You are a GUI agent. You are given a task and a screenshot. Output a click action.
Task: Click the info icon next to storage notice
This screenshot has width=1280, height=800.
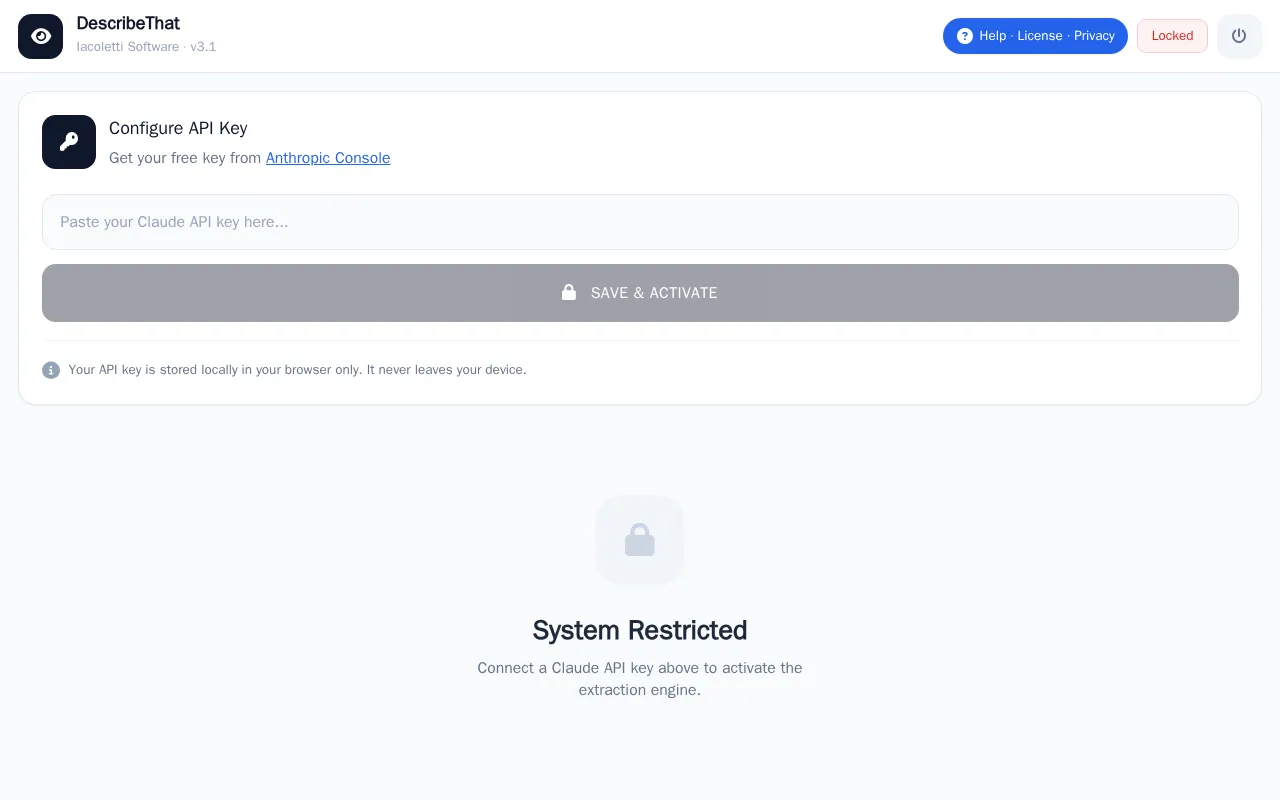pyautogui.click(x=51, y=370)
